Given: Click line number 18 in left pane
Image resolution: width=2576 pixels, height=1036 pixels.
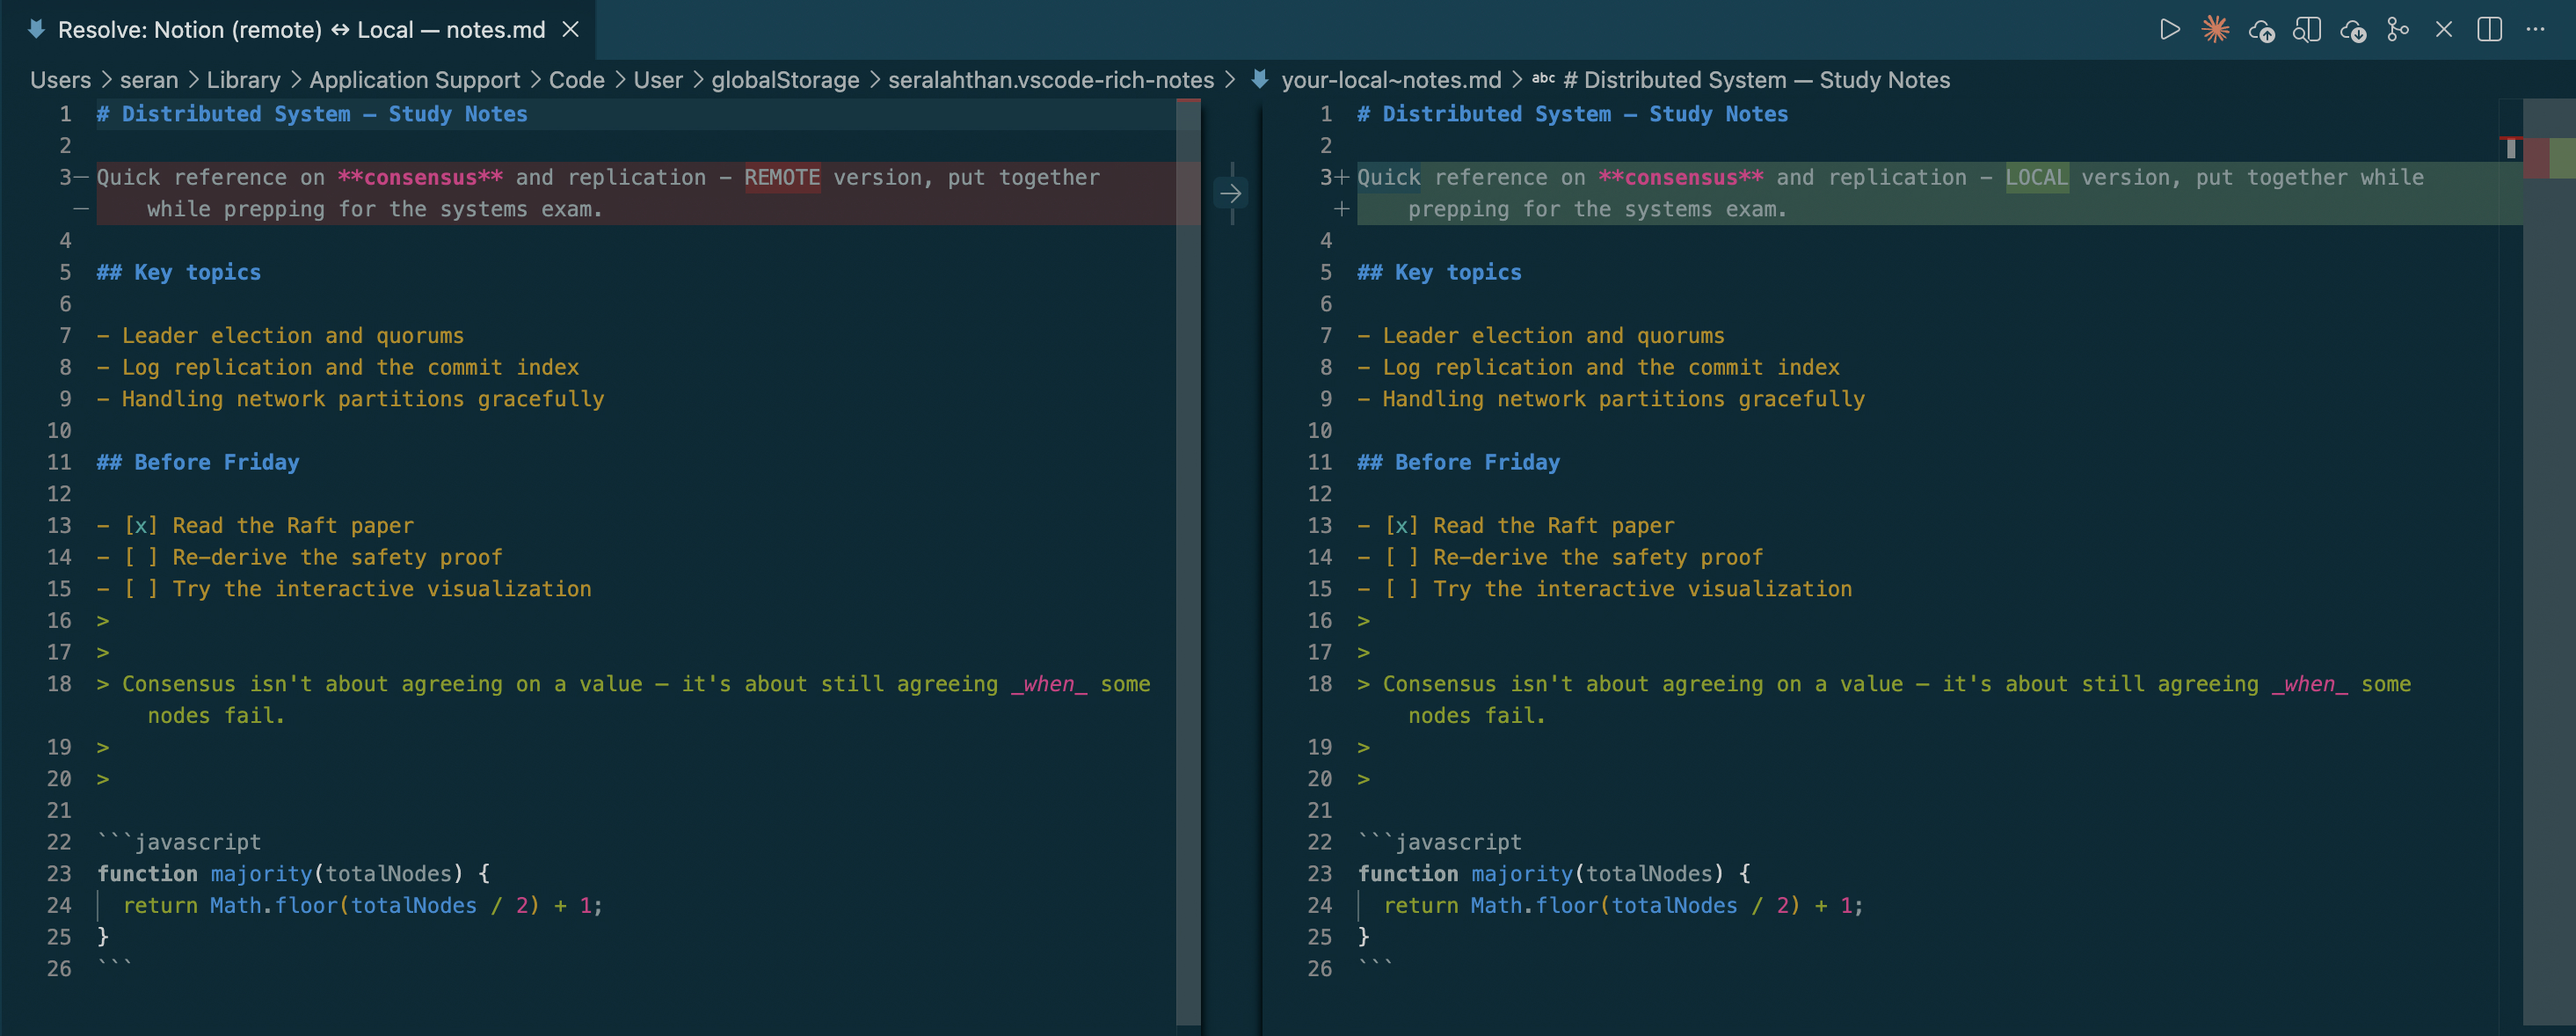Looking at the screenshot, I should click(x=59, y=684).
